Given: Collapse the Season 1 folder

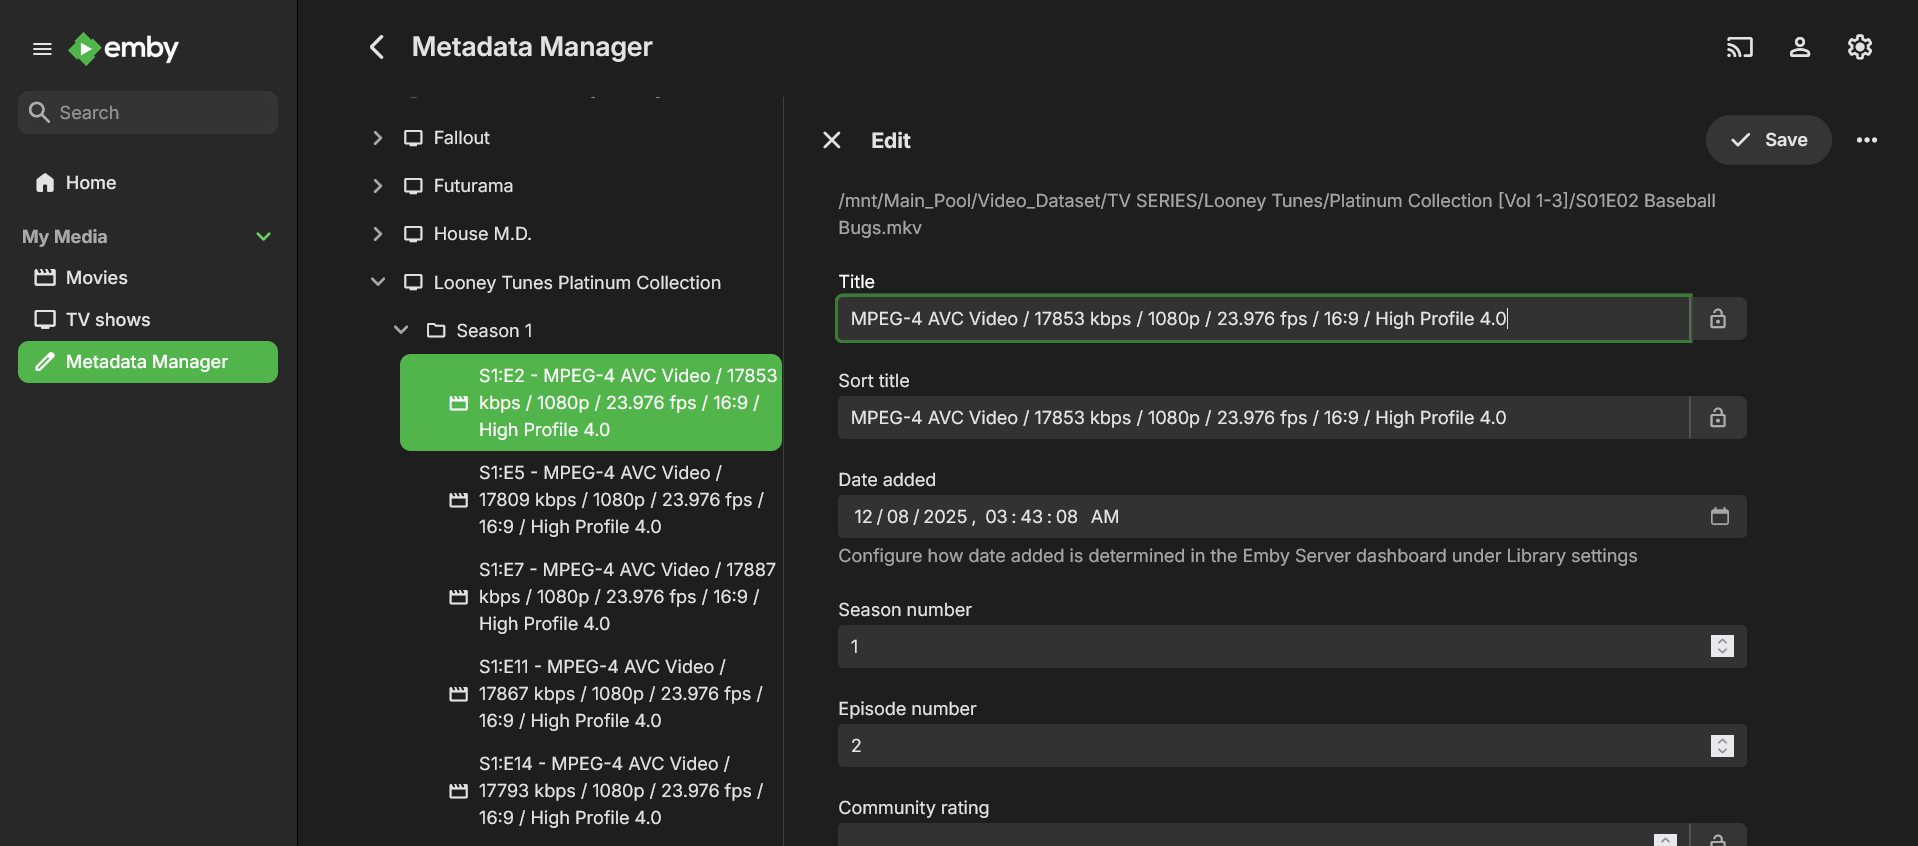Looking at the screenshot, I should [401, 330].
